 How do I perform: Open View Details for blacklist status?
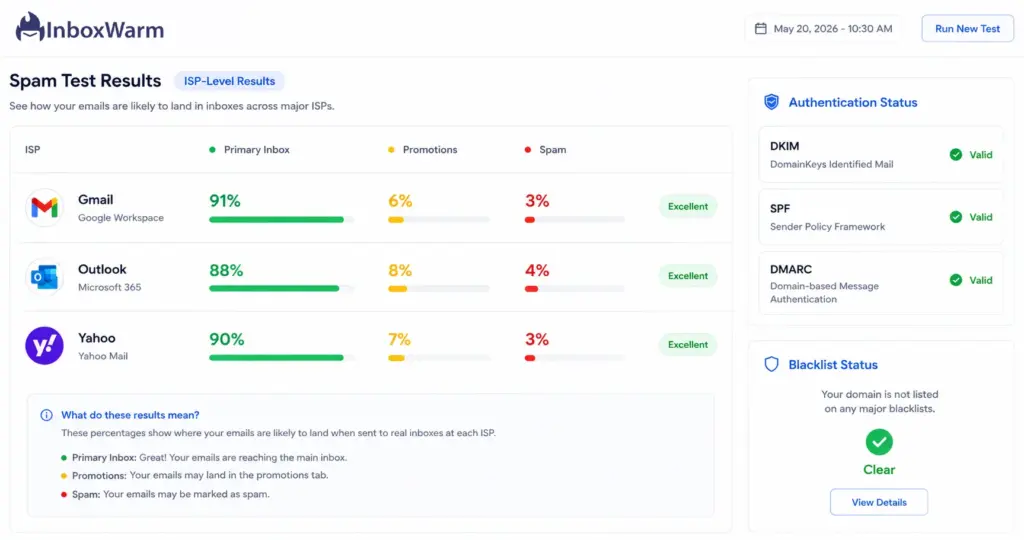click(x=879, y=502)
